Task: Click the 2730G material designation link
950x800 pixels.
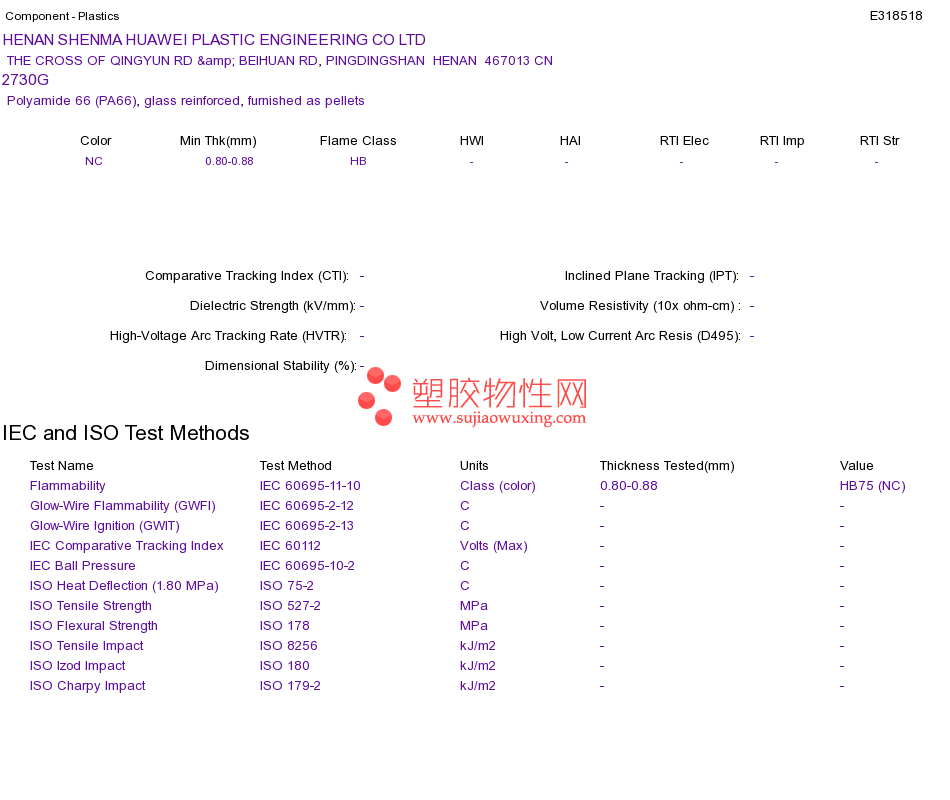Action: 25,80
